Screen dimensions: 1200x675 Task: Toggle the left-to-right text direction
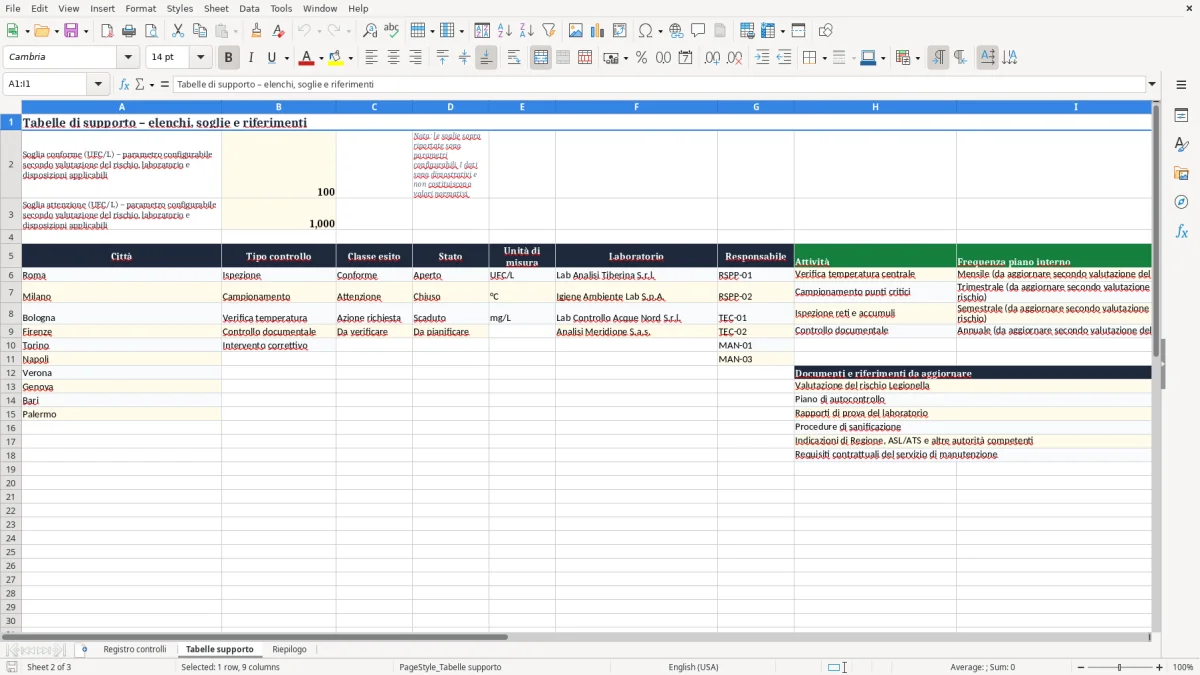tap(938, 58)
